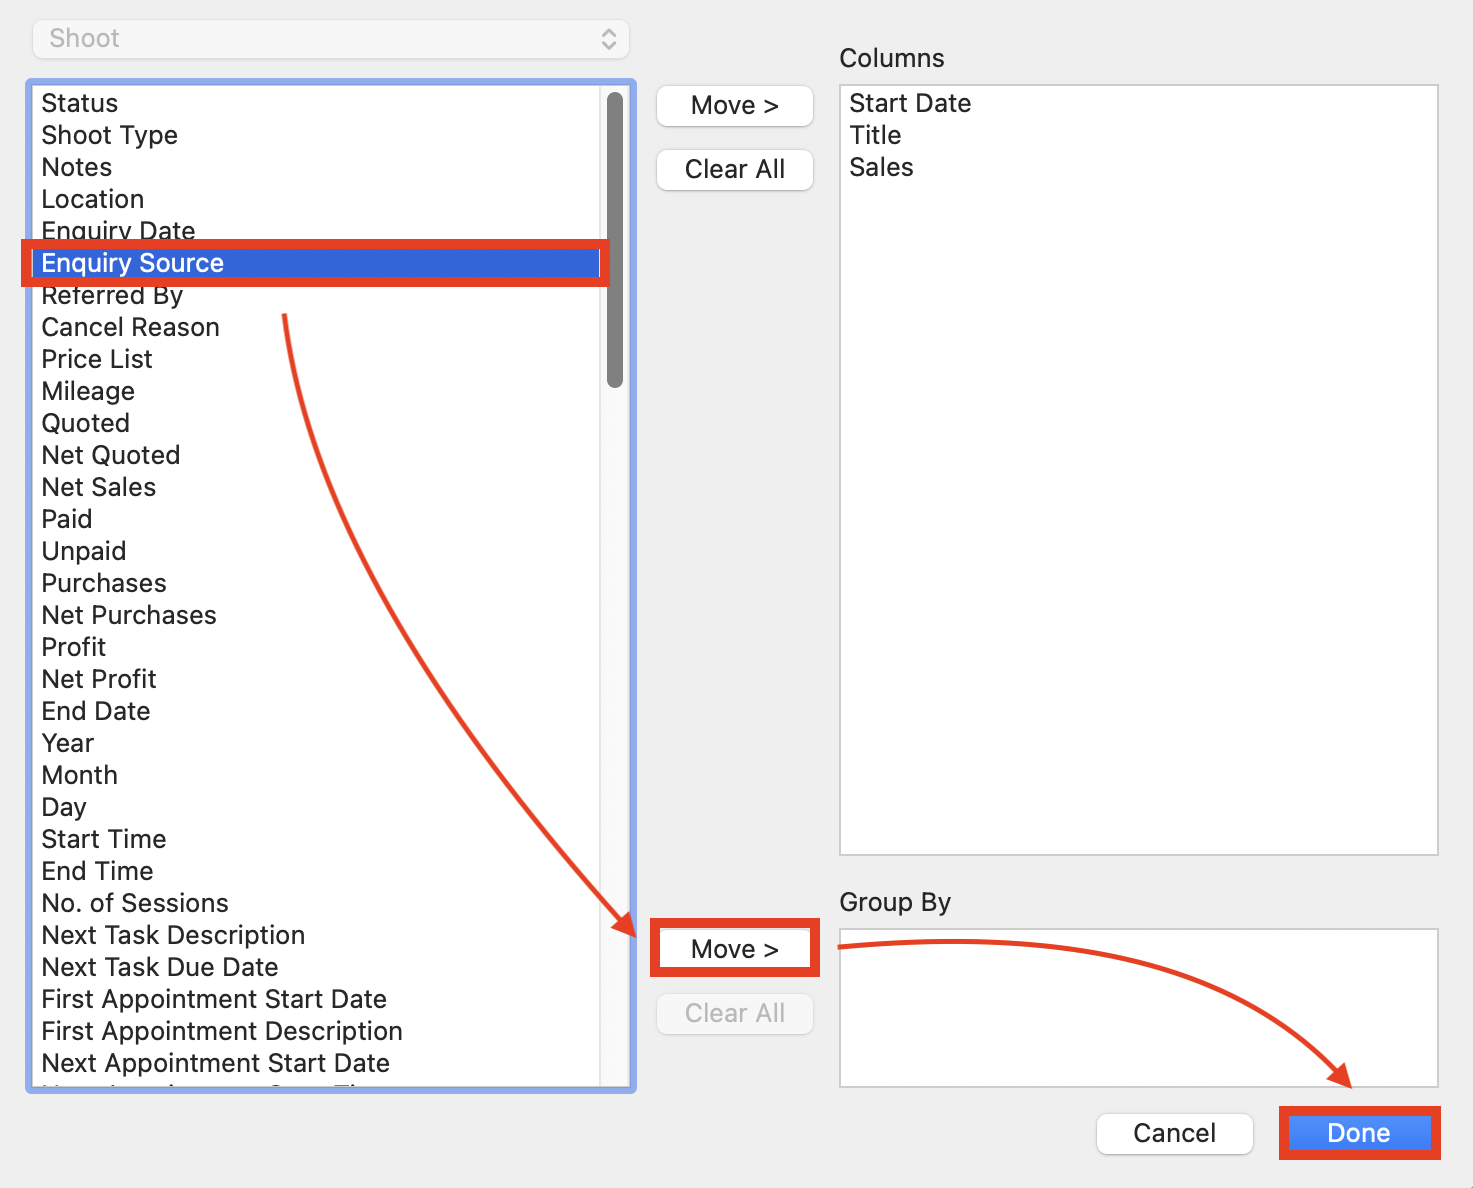Select Start Date in the Columns list
1473x1188 pixels.
click(x=910, y=103)
